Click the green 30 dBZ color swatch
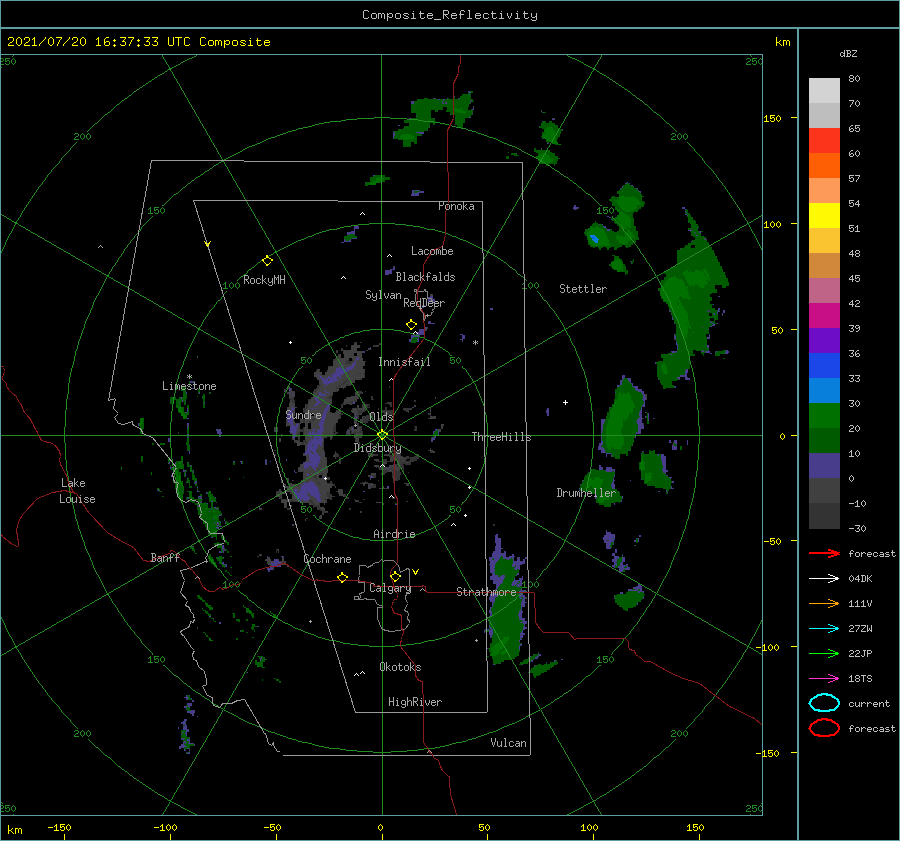Image resolution: width=900 pixels, height=841 pixels. (x=824, y=415)
